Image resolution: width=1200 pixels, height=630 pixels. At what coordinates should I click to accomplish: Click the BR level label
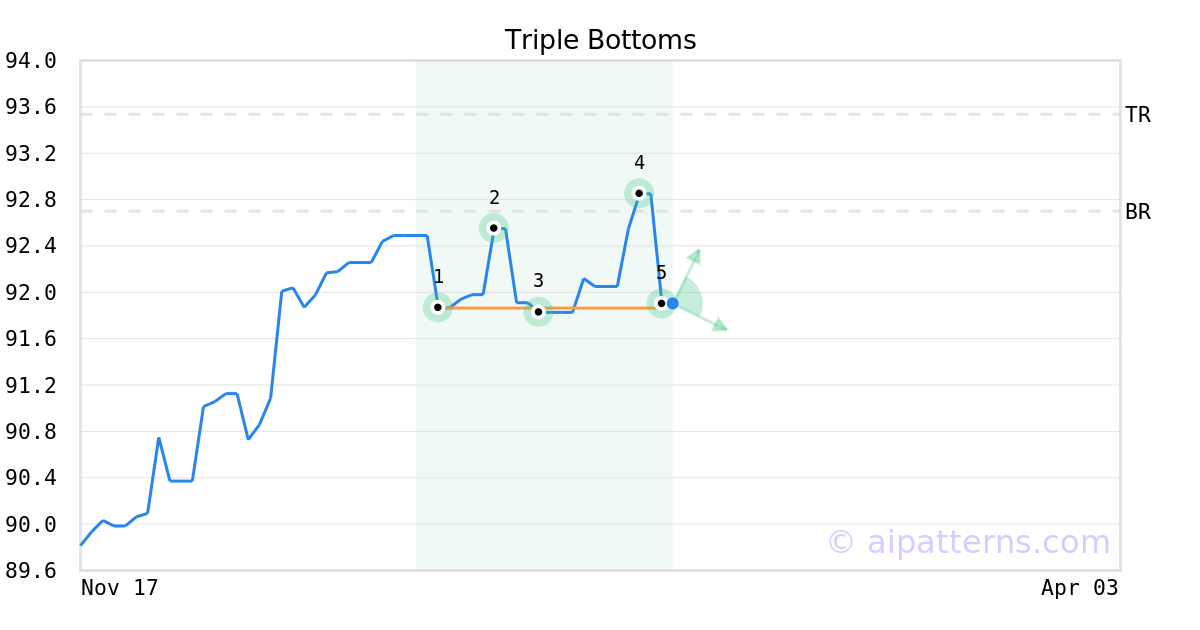pyautogui.click(x=1137, y=212)
